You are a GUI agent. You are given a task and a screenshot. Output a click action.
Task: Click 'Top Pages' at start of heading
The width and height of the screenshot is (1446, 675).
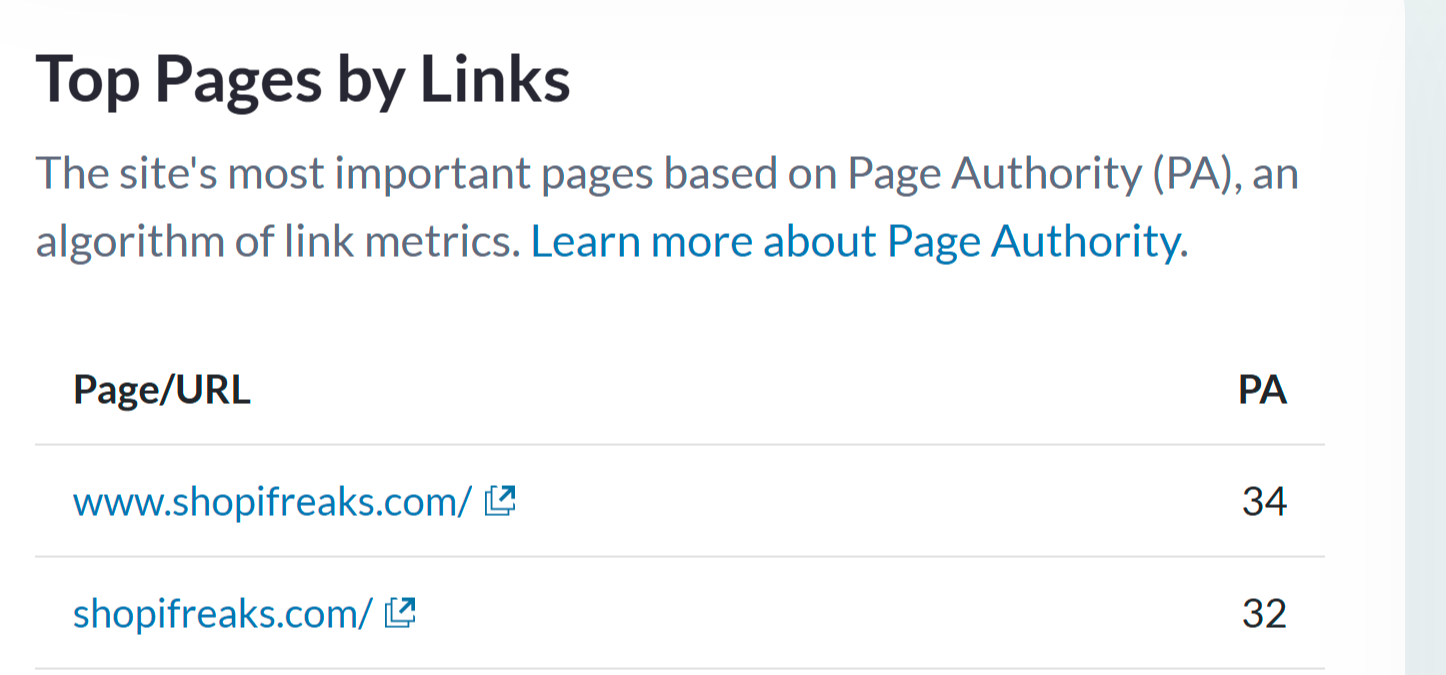(179, 82)
